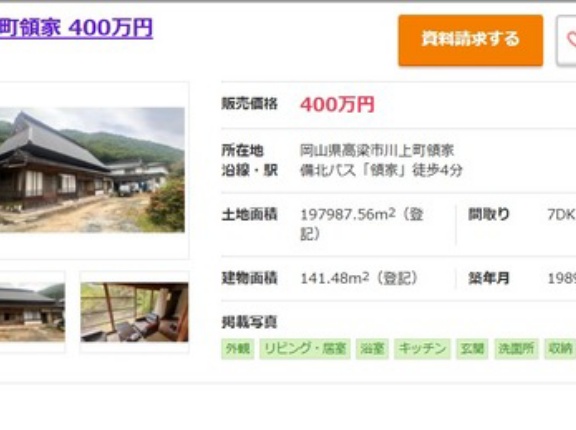Click the 備北バス「領家」徒歩4分 station text
Screen dimensions: 576x430
click(381, 170)
